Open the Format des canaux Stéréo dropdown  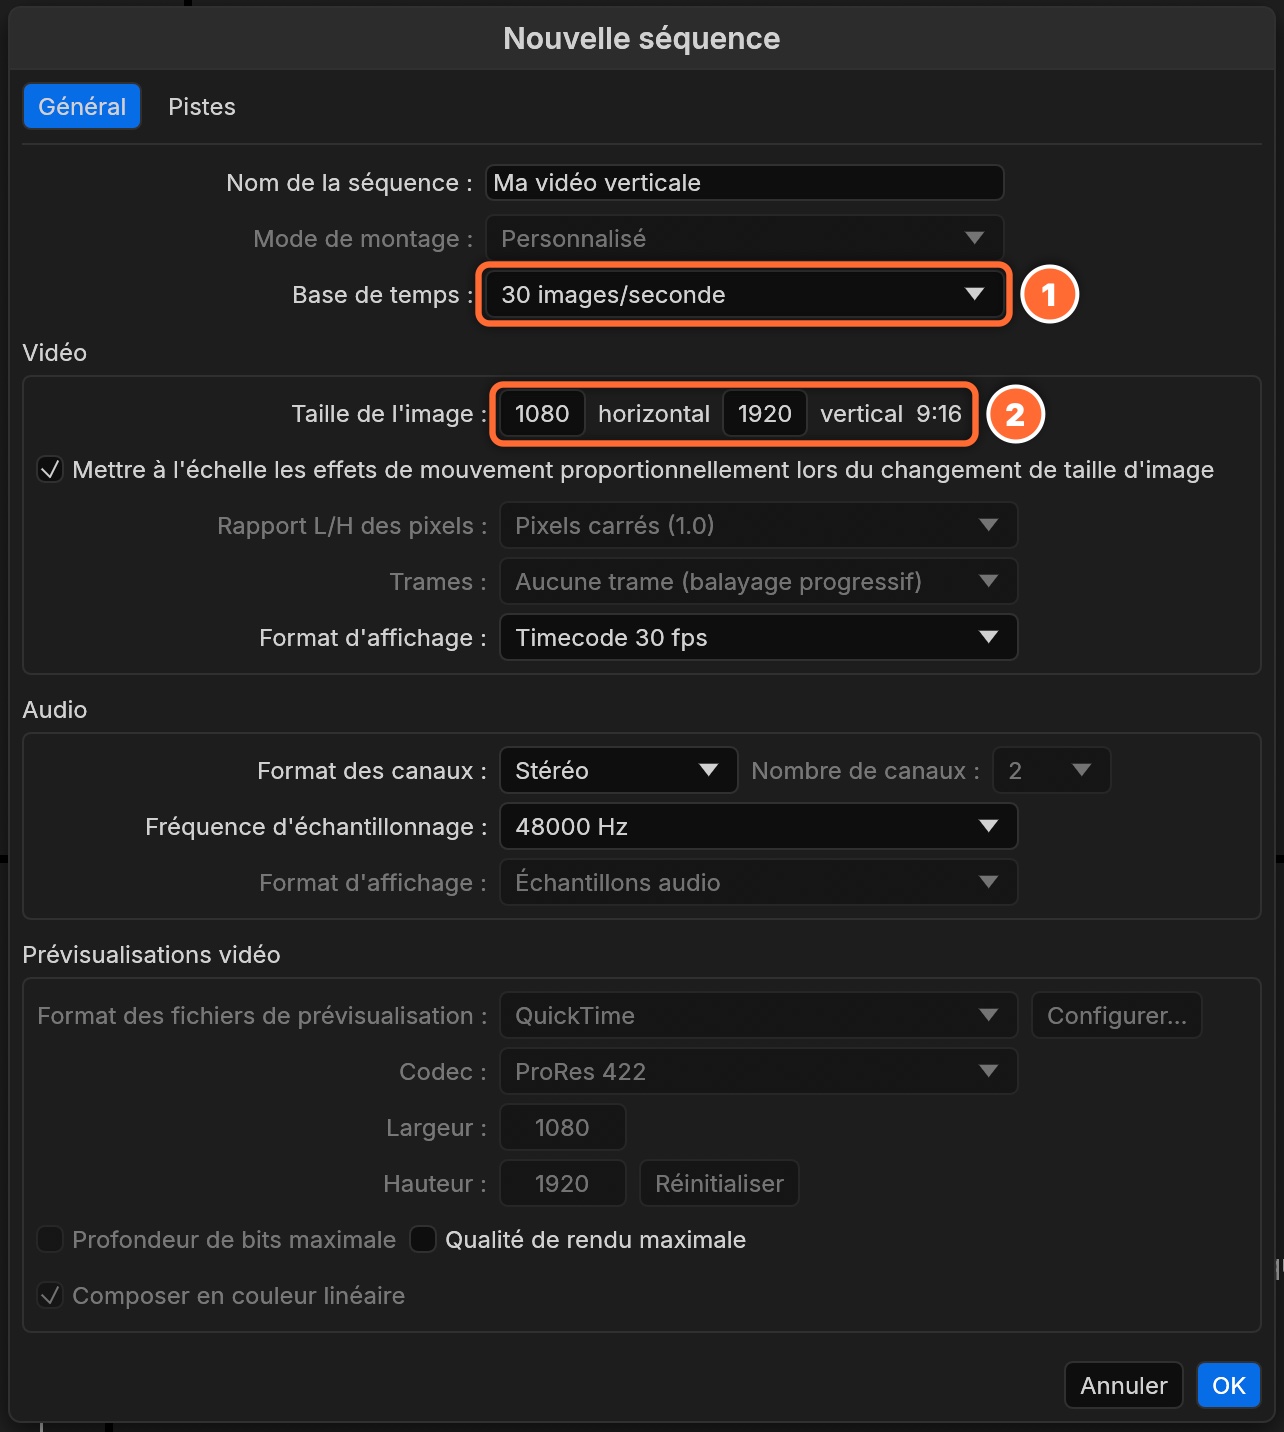[618, 771]
